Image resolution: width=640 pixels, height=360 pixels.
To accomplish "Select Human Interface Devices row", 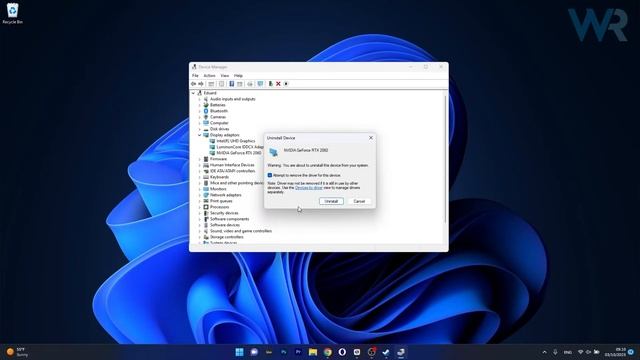I will point(232,165).
